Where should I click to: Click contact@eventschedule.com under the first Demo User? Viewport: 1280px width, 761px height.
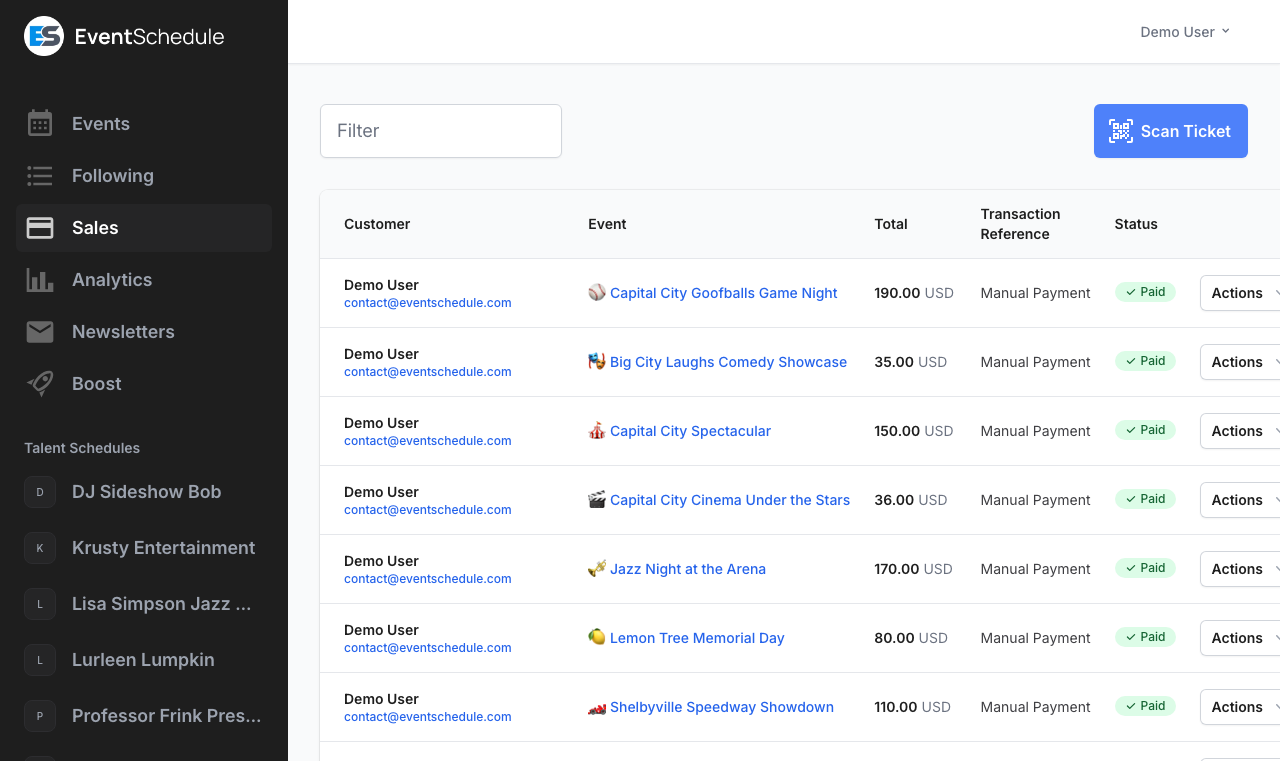click(427, 303)
